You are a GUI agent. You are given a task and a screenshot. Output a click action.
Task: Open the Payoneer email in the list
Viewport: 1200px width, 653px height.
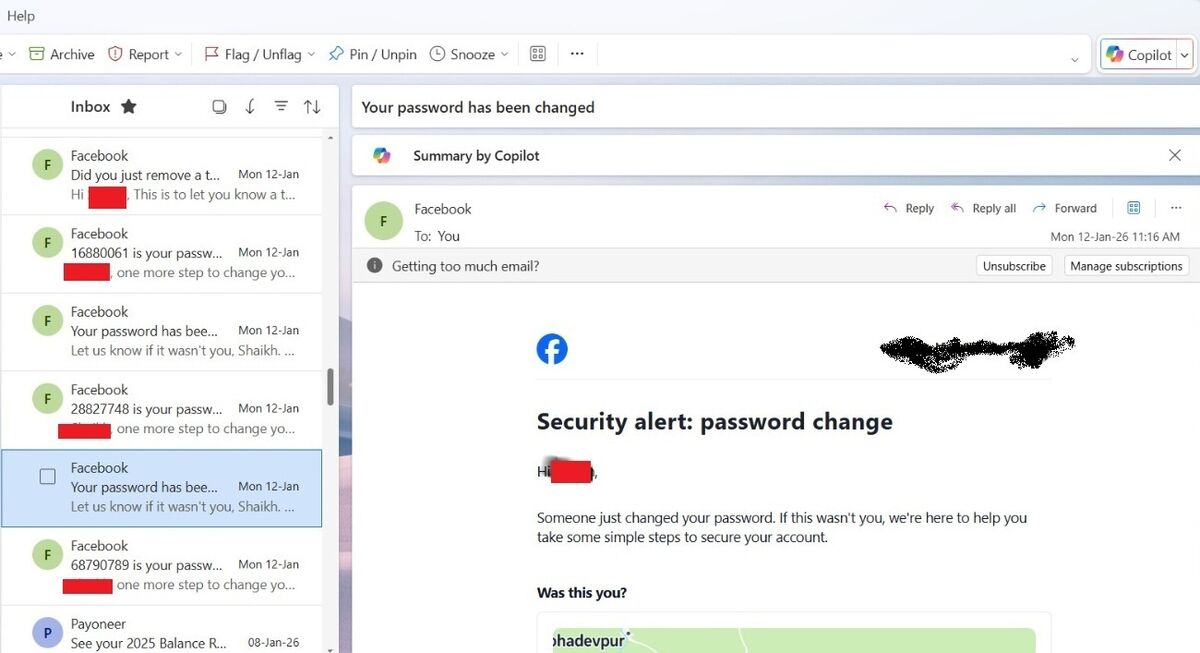click(x=180, y=633)
